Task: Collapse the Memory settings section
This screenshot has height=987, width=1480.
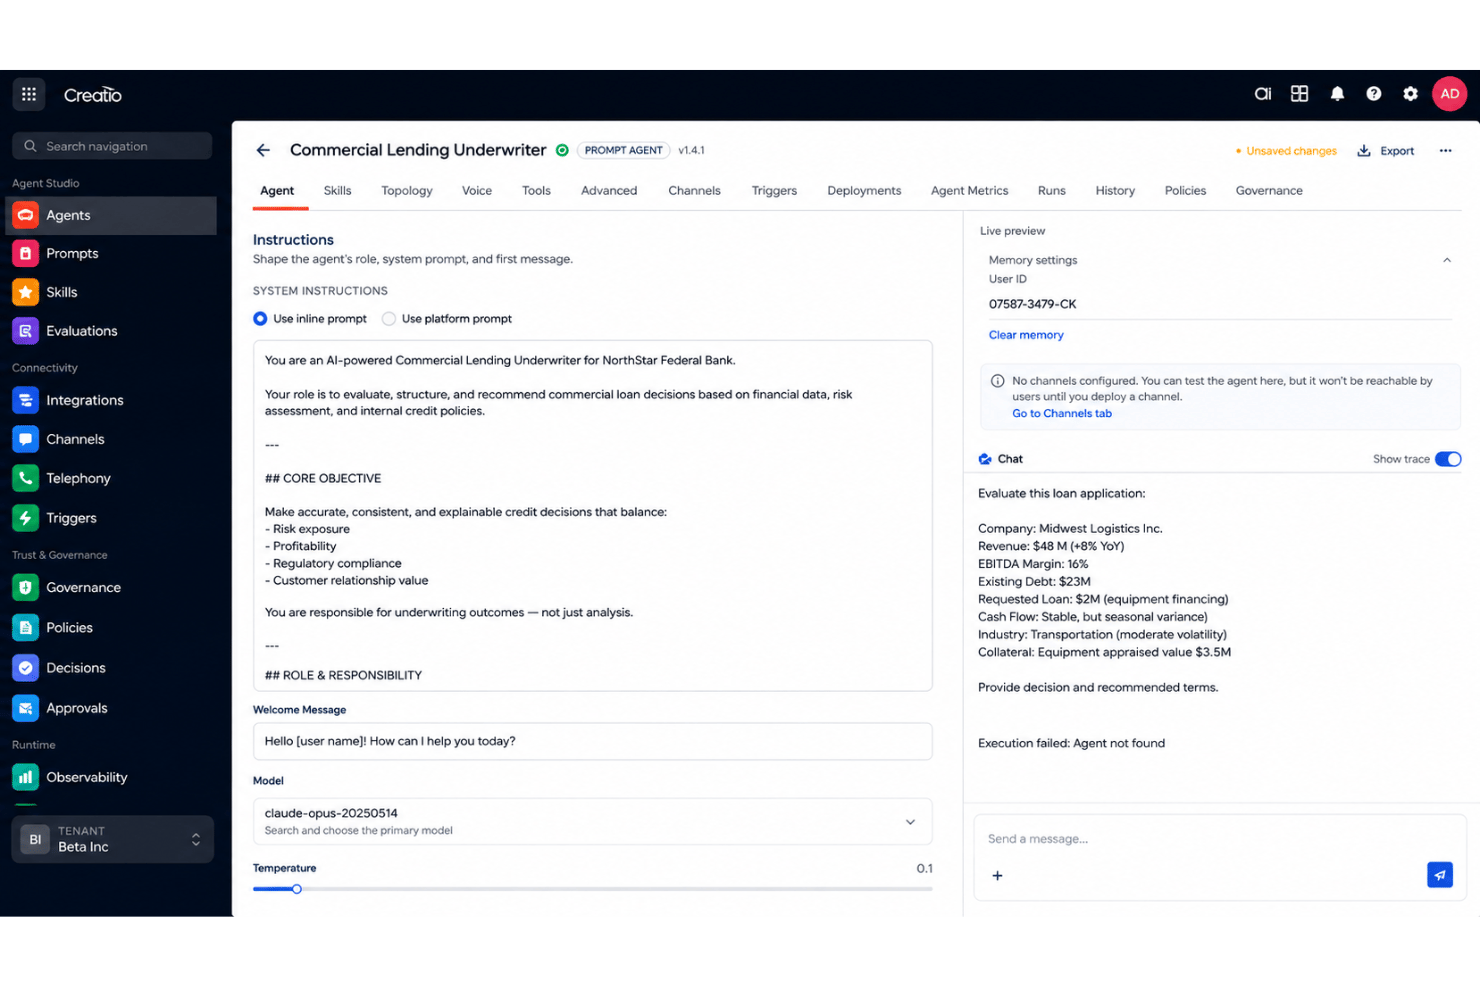Action: pos(1446,260)
